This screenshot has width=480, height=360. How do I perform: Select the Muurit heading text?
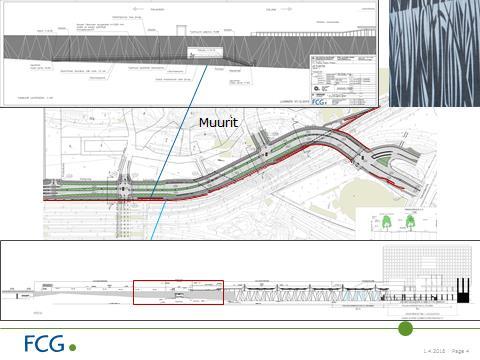click(x=218, y=123)
